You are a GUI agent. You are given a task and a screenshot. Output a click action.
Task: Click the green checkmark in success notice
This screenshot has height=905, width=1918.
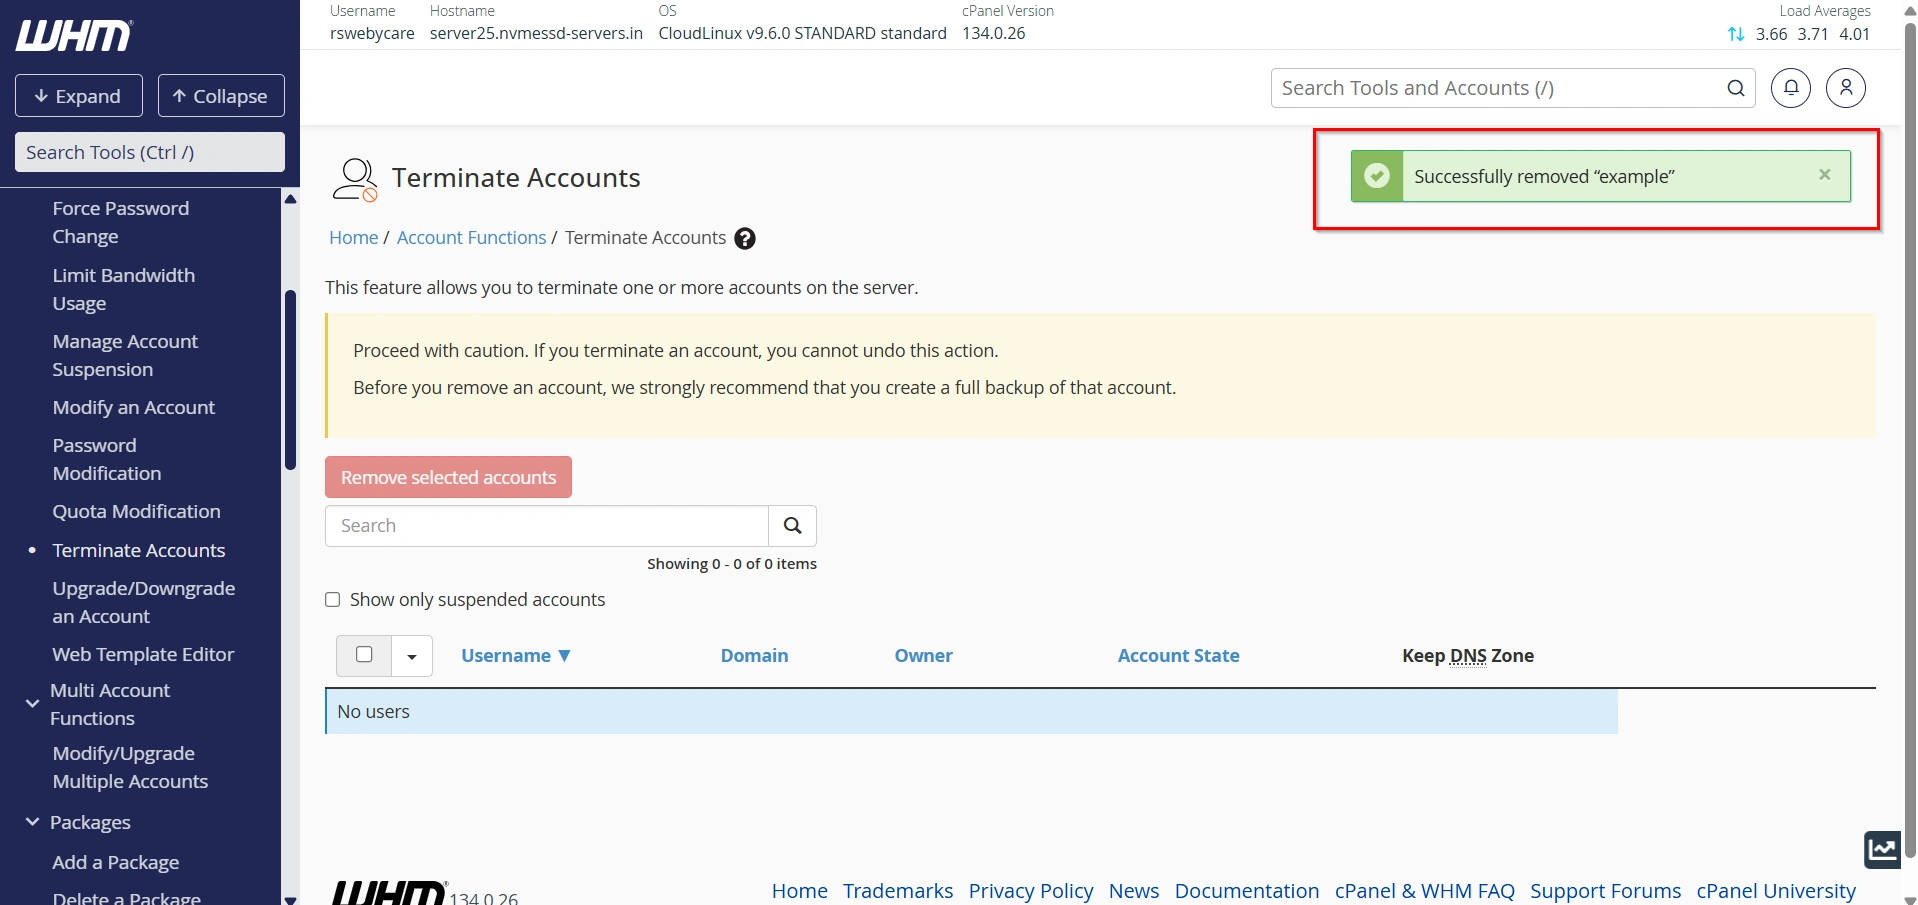[1377, 176]
